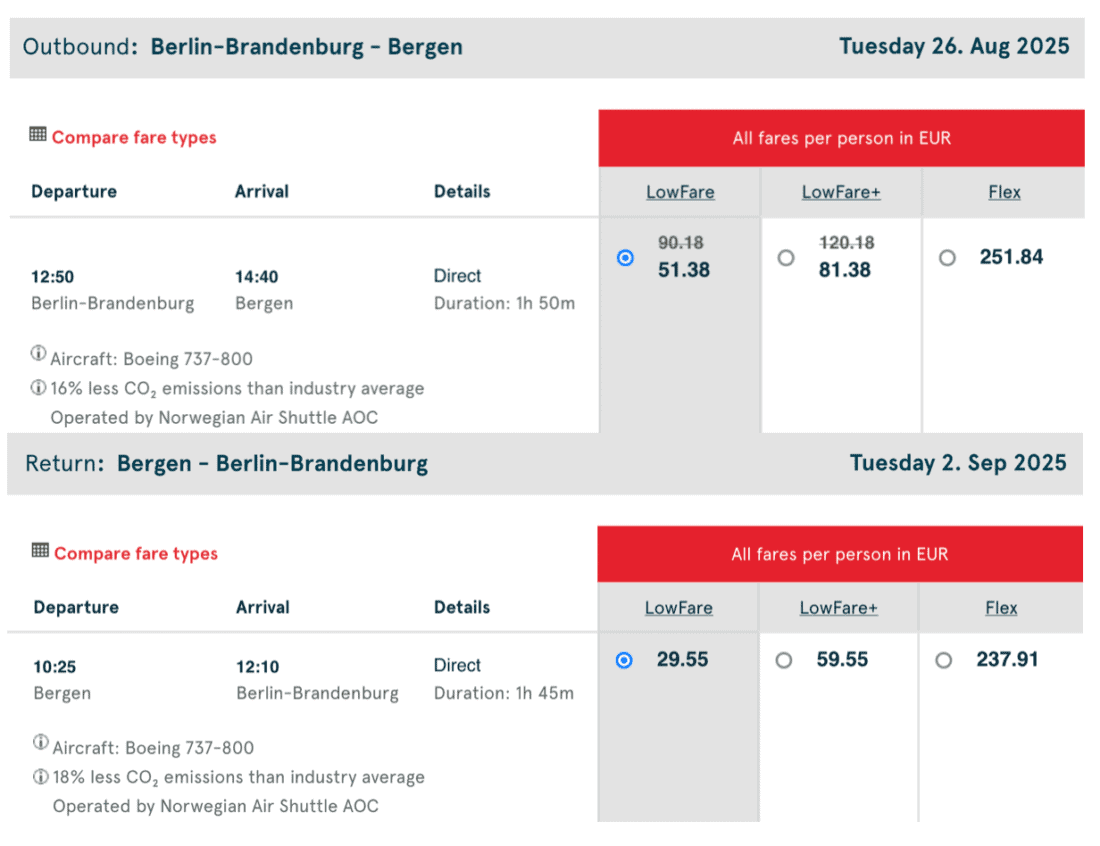Click the 18% less CO2 emissions info icon
Viewport: 1100px width, 846px height.
[x=40, y=776]
